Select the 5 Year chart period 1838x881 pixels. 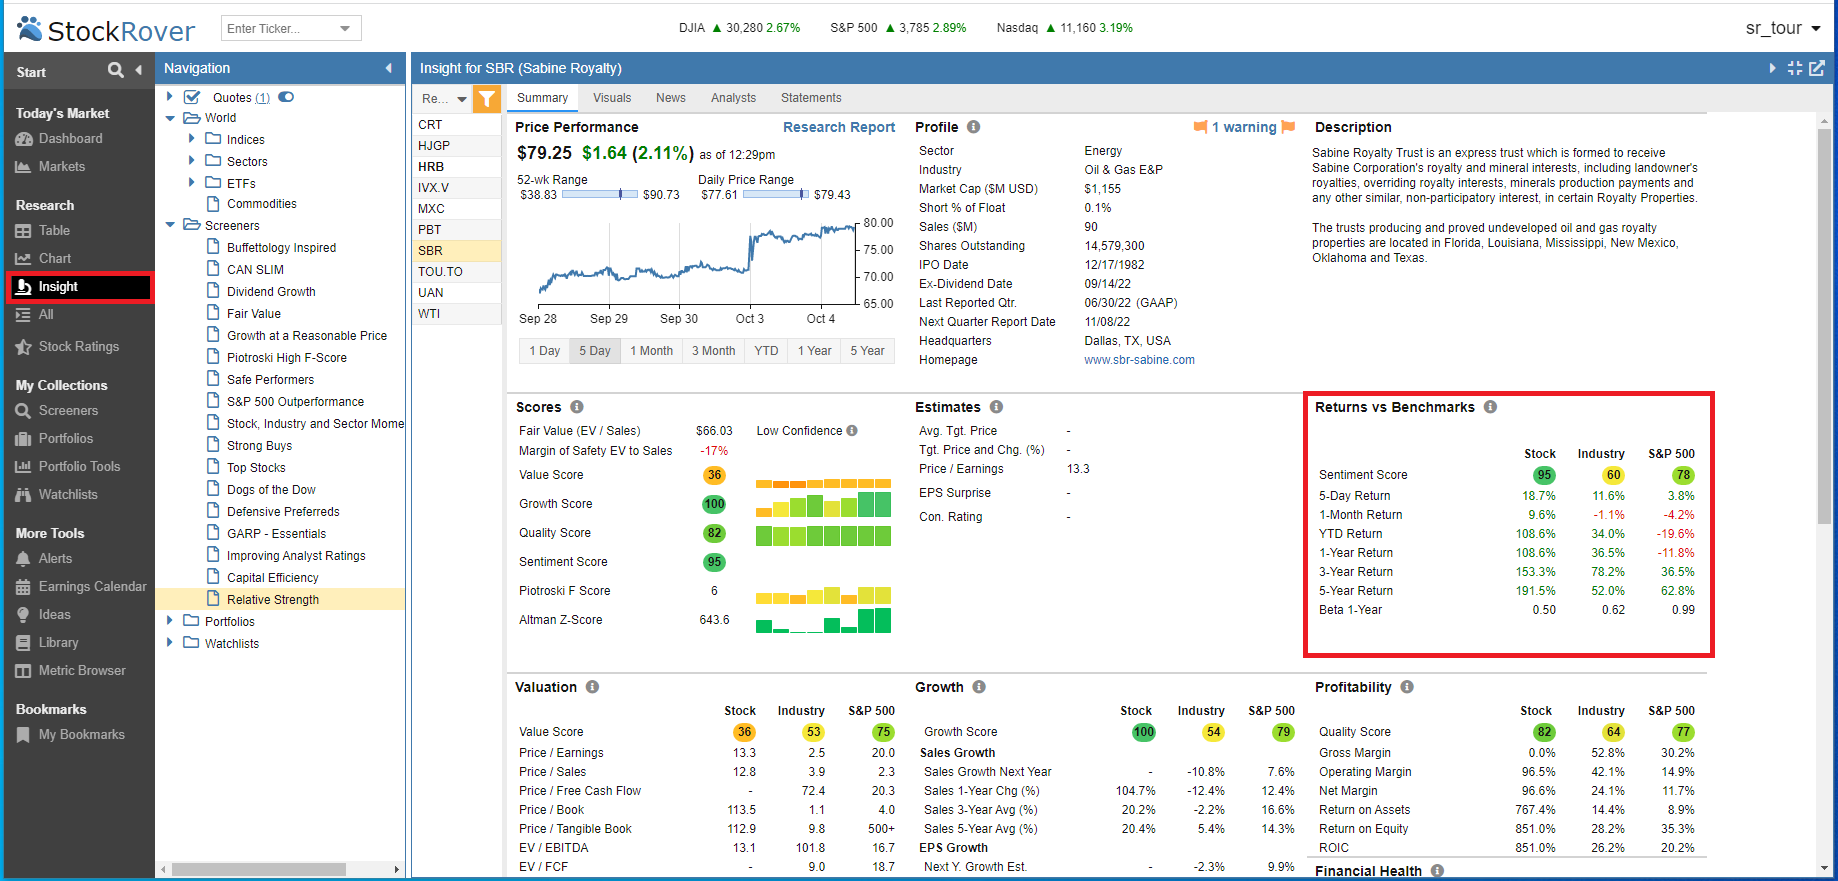coord(867,351)
